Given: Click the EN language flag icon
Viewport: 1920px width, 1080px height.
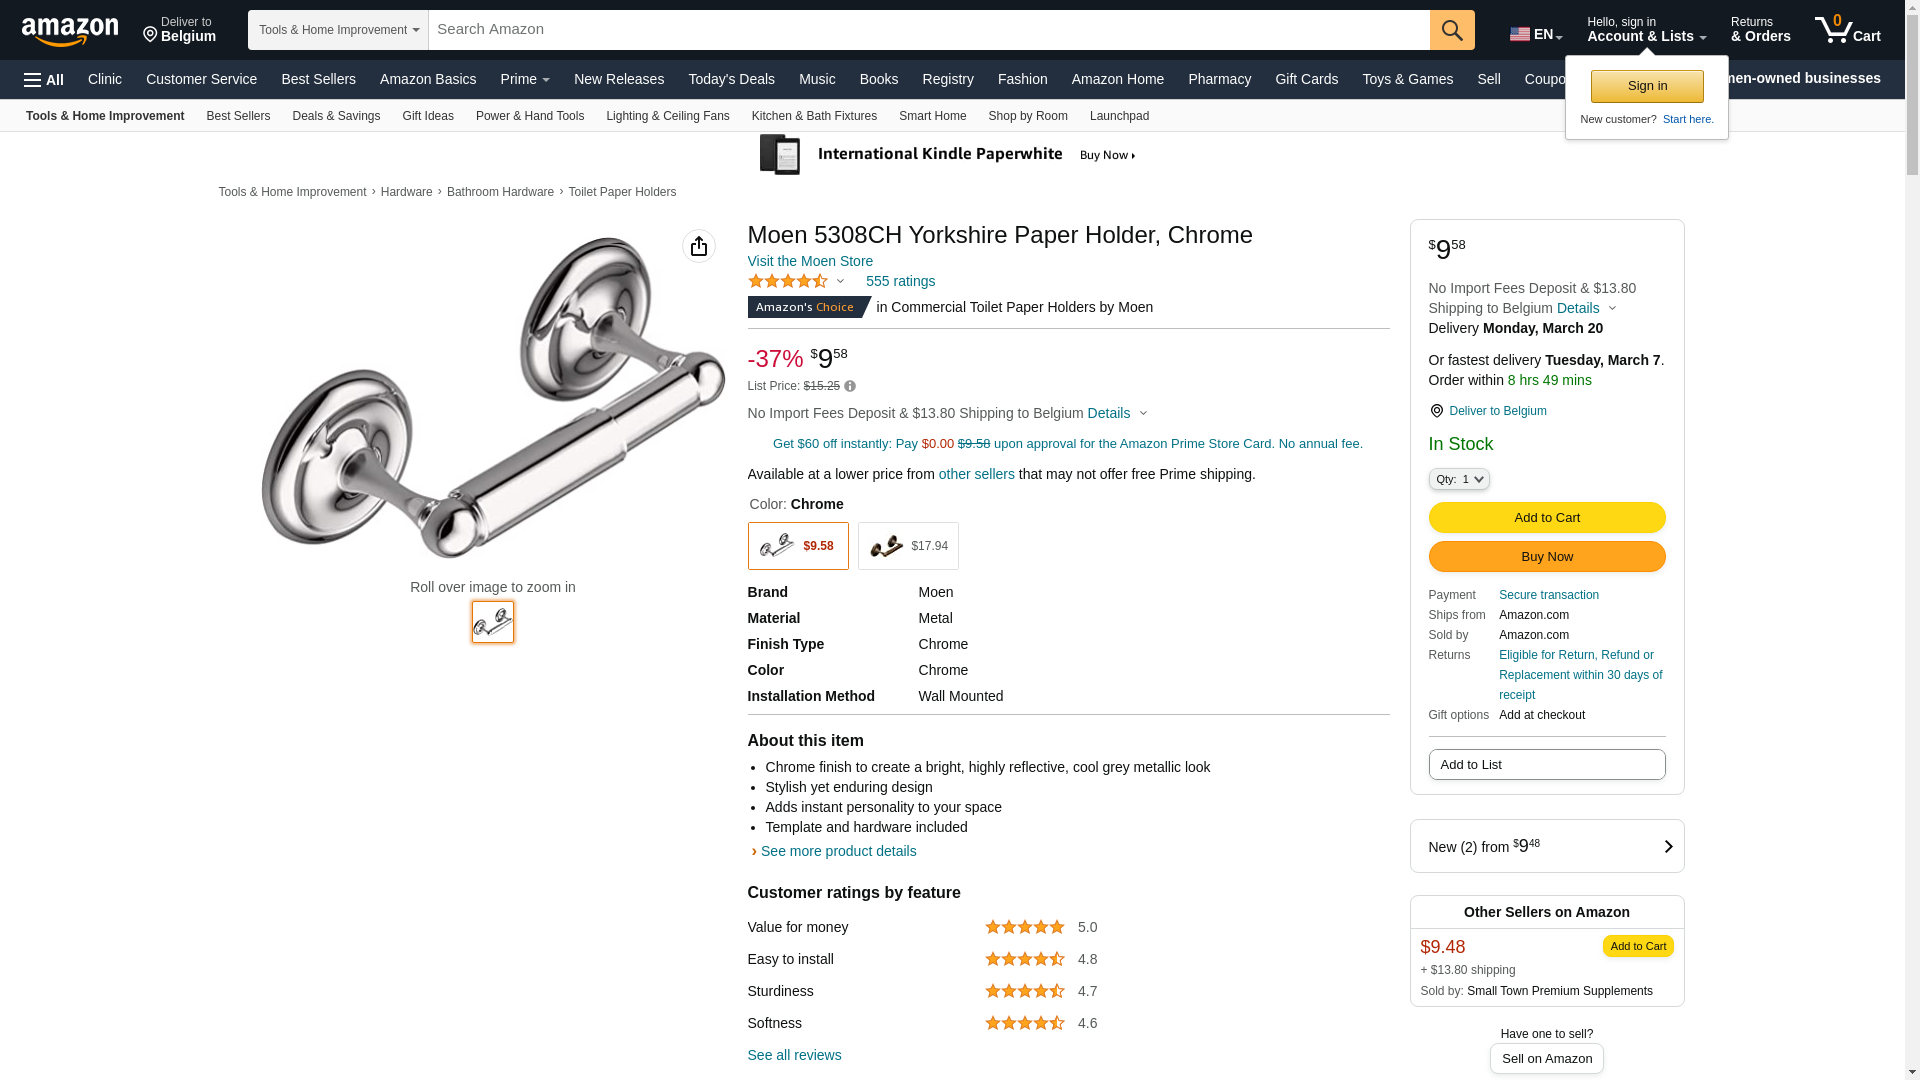Looking at the screenshot, I should [1520, 34].
